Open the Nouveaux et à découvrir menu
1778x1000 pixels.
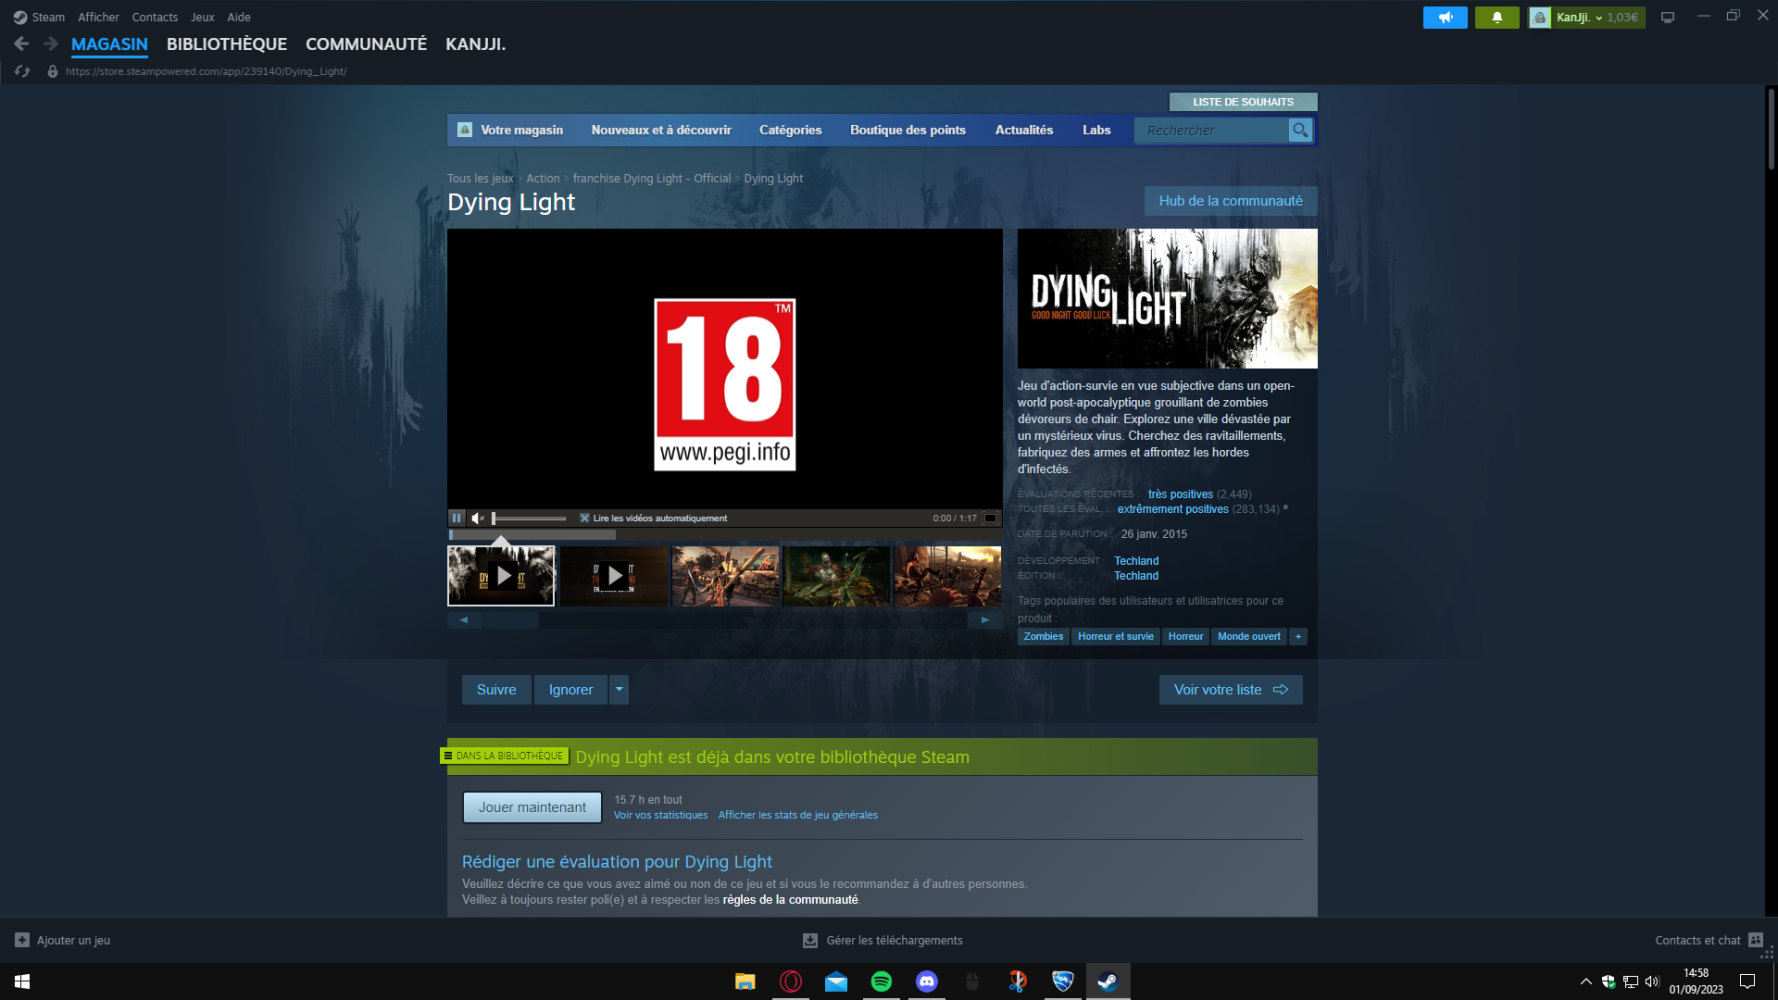pos(661,130)
